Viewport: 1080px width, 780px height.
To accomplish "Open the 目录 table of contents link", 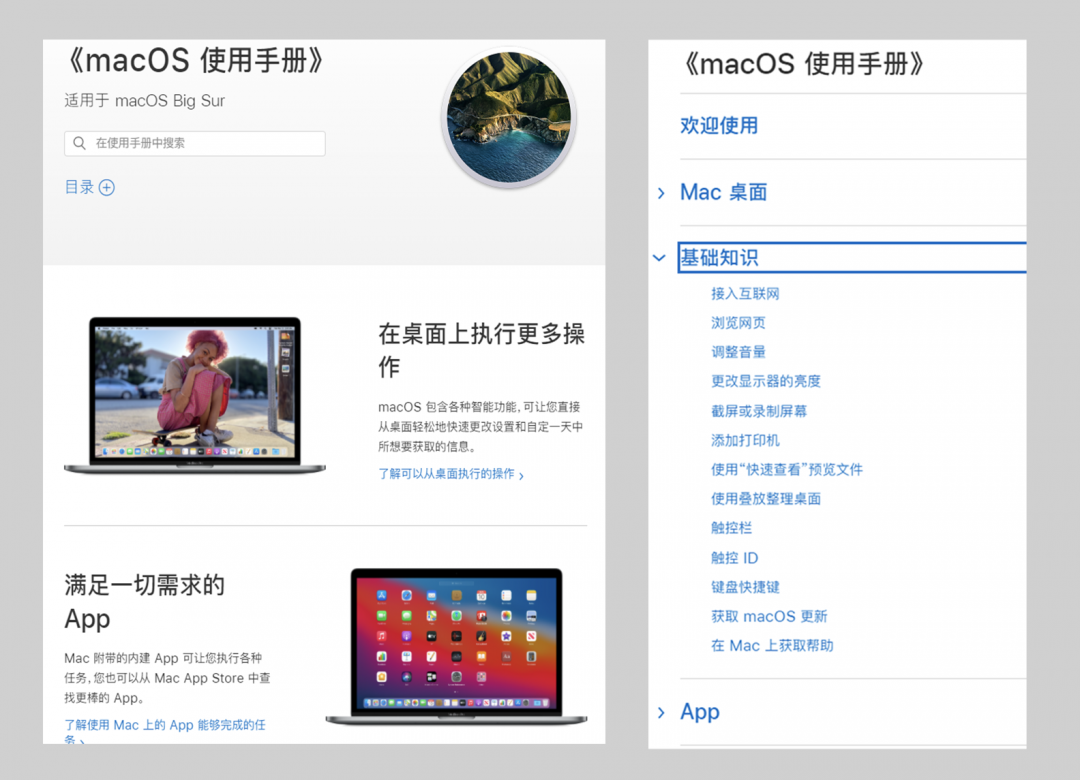I will point(79,187).
